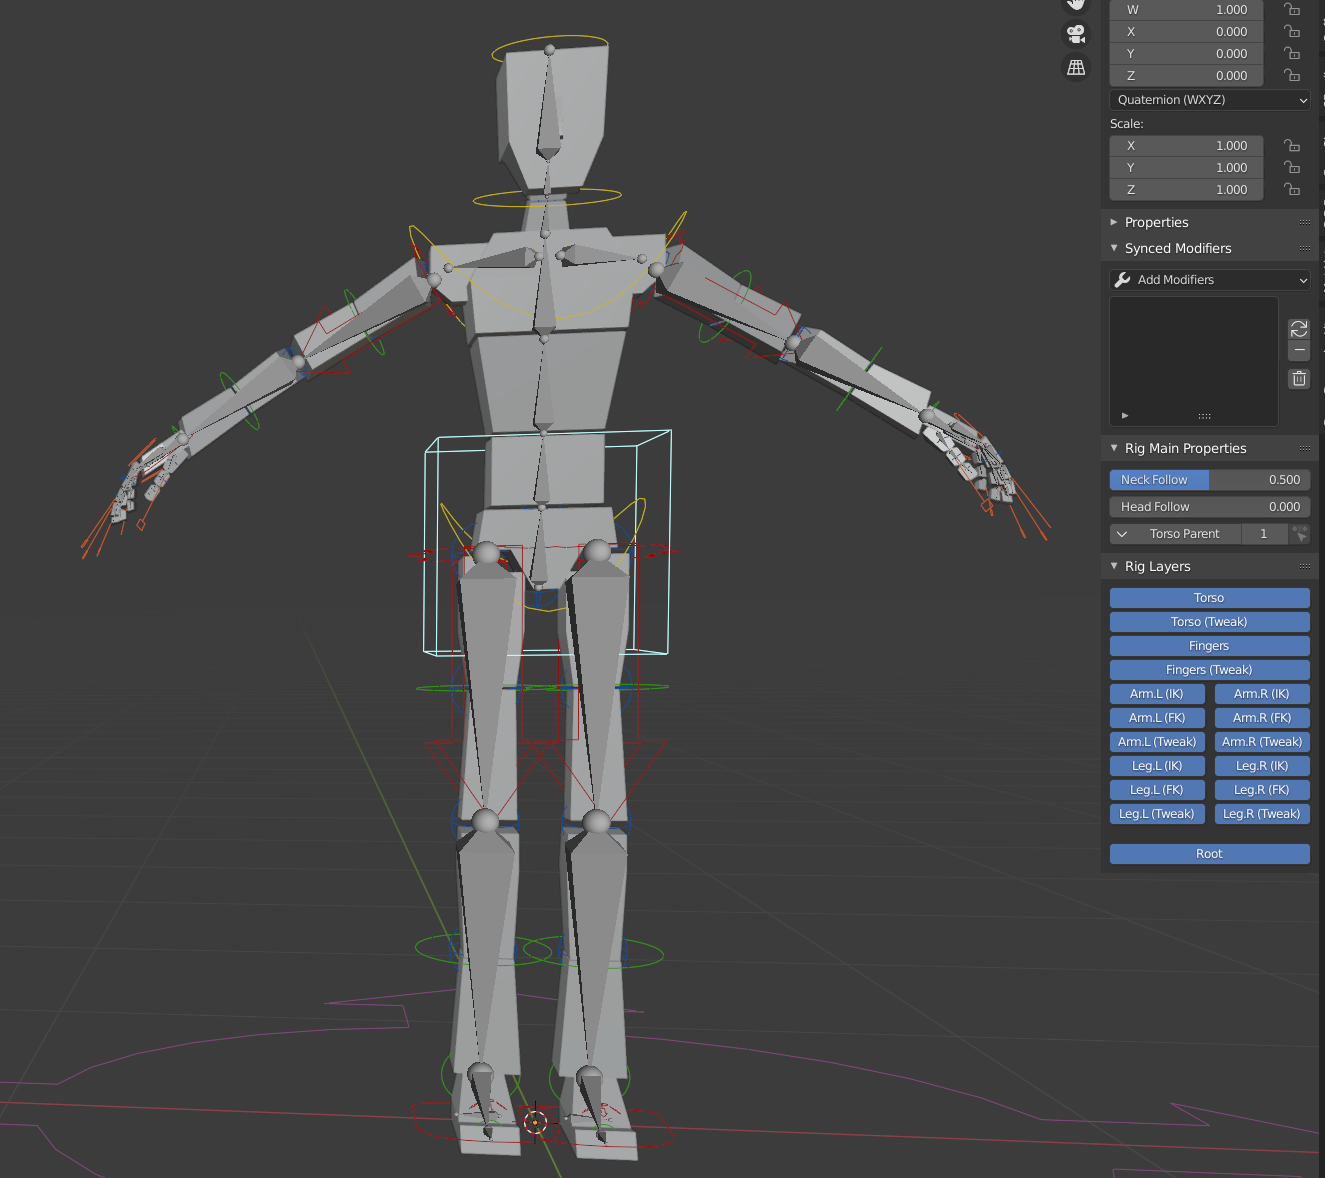The image size is (1325, 1178).
Task: Click the Scale Y value field
Action: click(1186, 168)
